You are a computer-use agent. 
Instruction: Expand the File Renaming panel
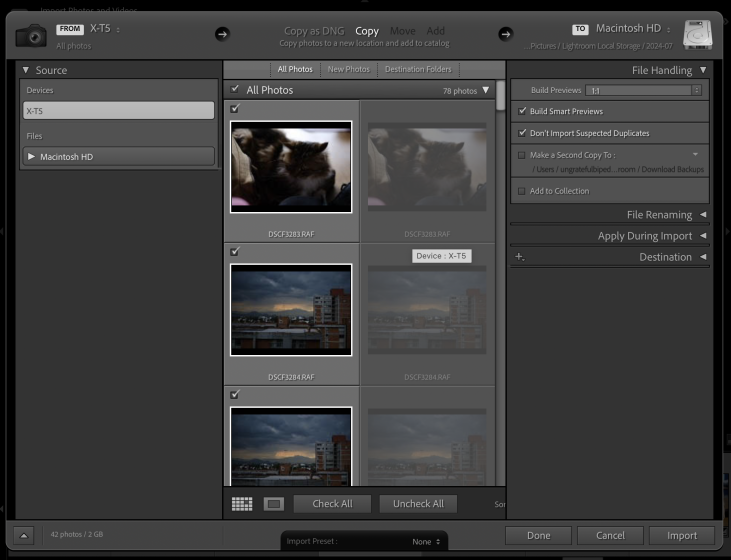[x=703, y=214]
